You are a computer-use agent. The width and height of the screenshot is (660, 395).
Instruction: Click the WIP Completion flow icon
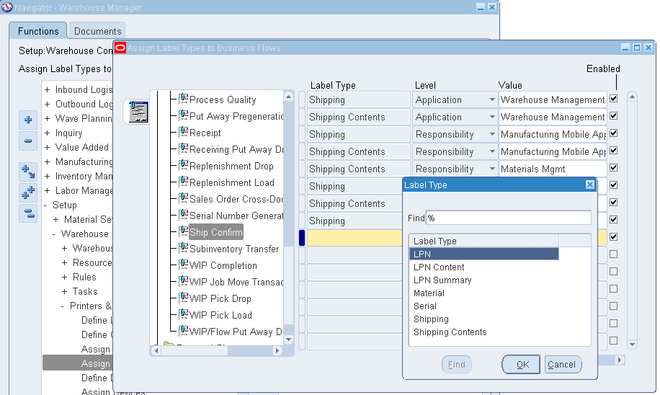point(183,265)
